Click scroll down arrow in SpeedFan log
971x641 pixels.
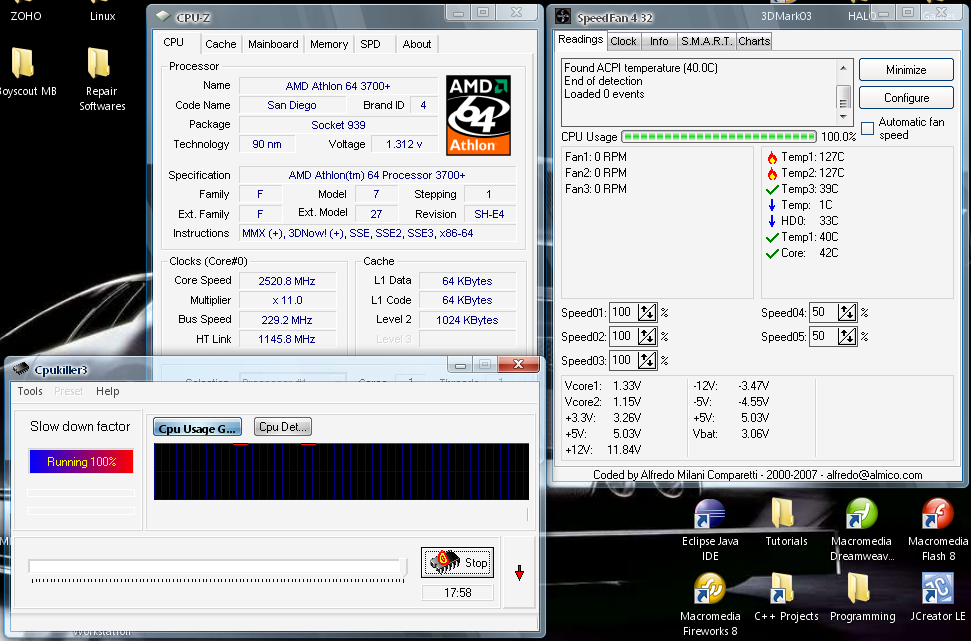pos(843,116)
